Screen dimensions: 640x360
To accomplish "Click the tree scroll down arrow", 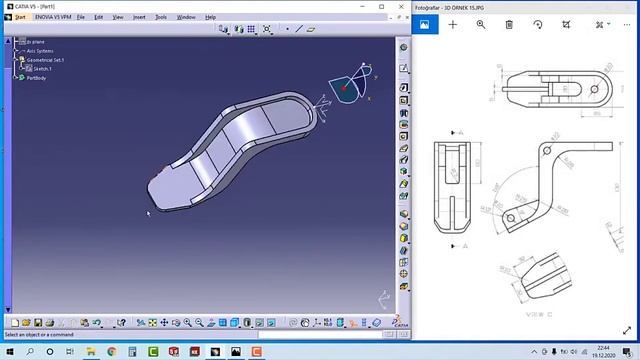I will click(8, 310).
